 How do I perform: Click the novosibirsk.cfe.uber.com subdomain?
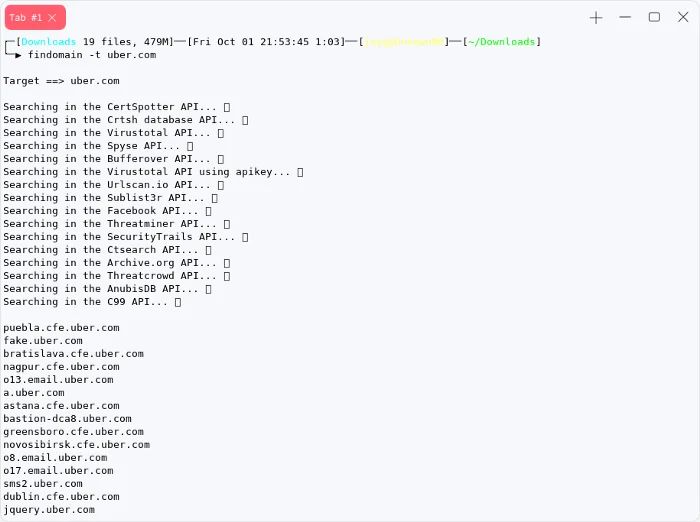pyautogui.click(x=77, y=445)
